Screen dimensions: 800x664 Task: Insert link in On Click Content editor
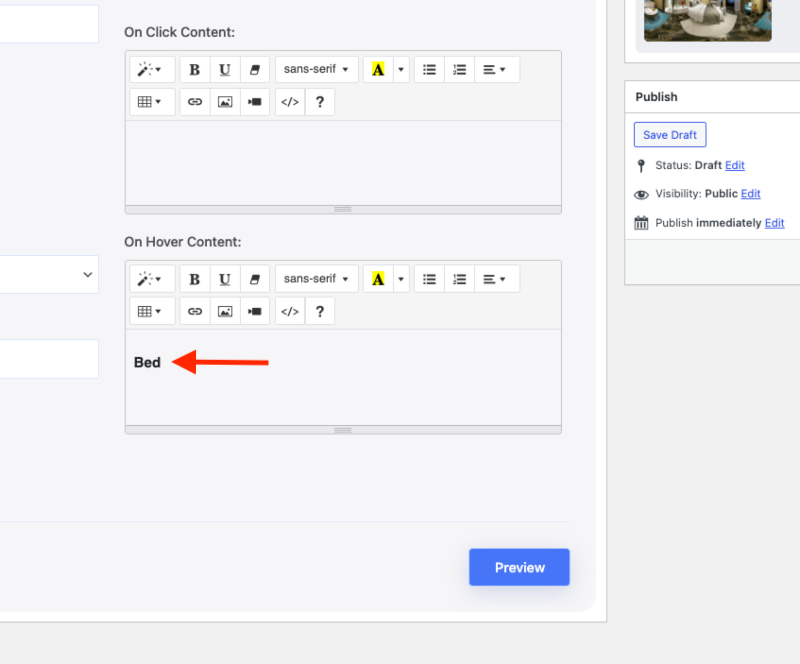tap(194, 102)
